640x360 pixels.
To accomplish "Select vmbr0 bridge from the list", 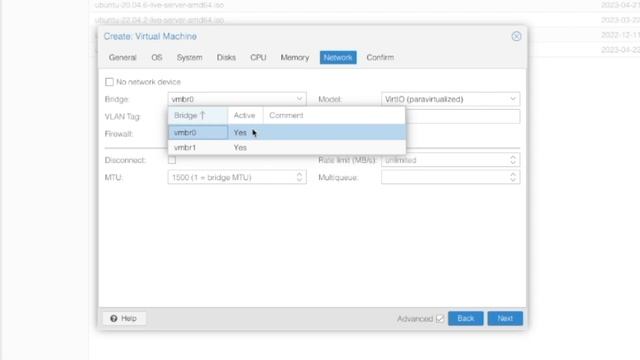I will [287, 133].
